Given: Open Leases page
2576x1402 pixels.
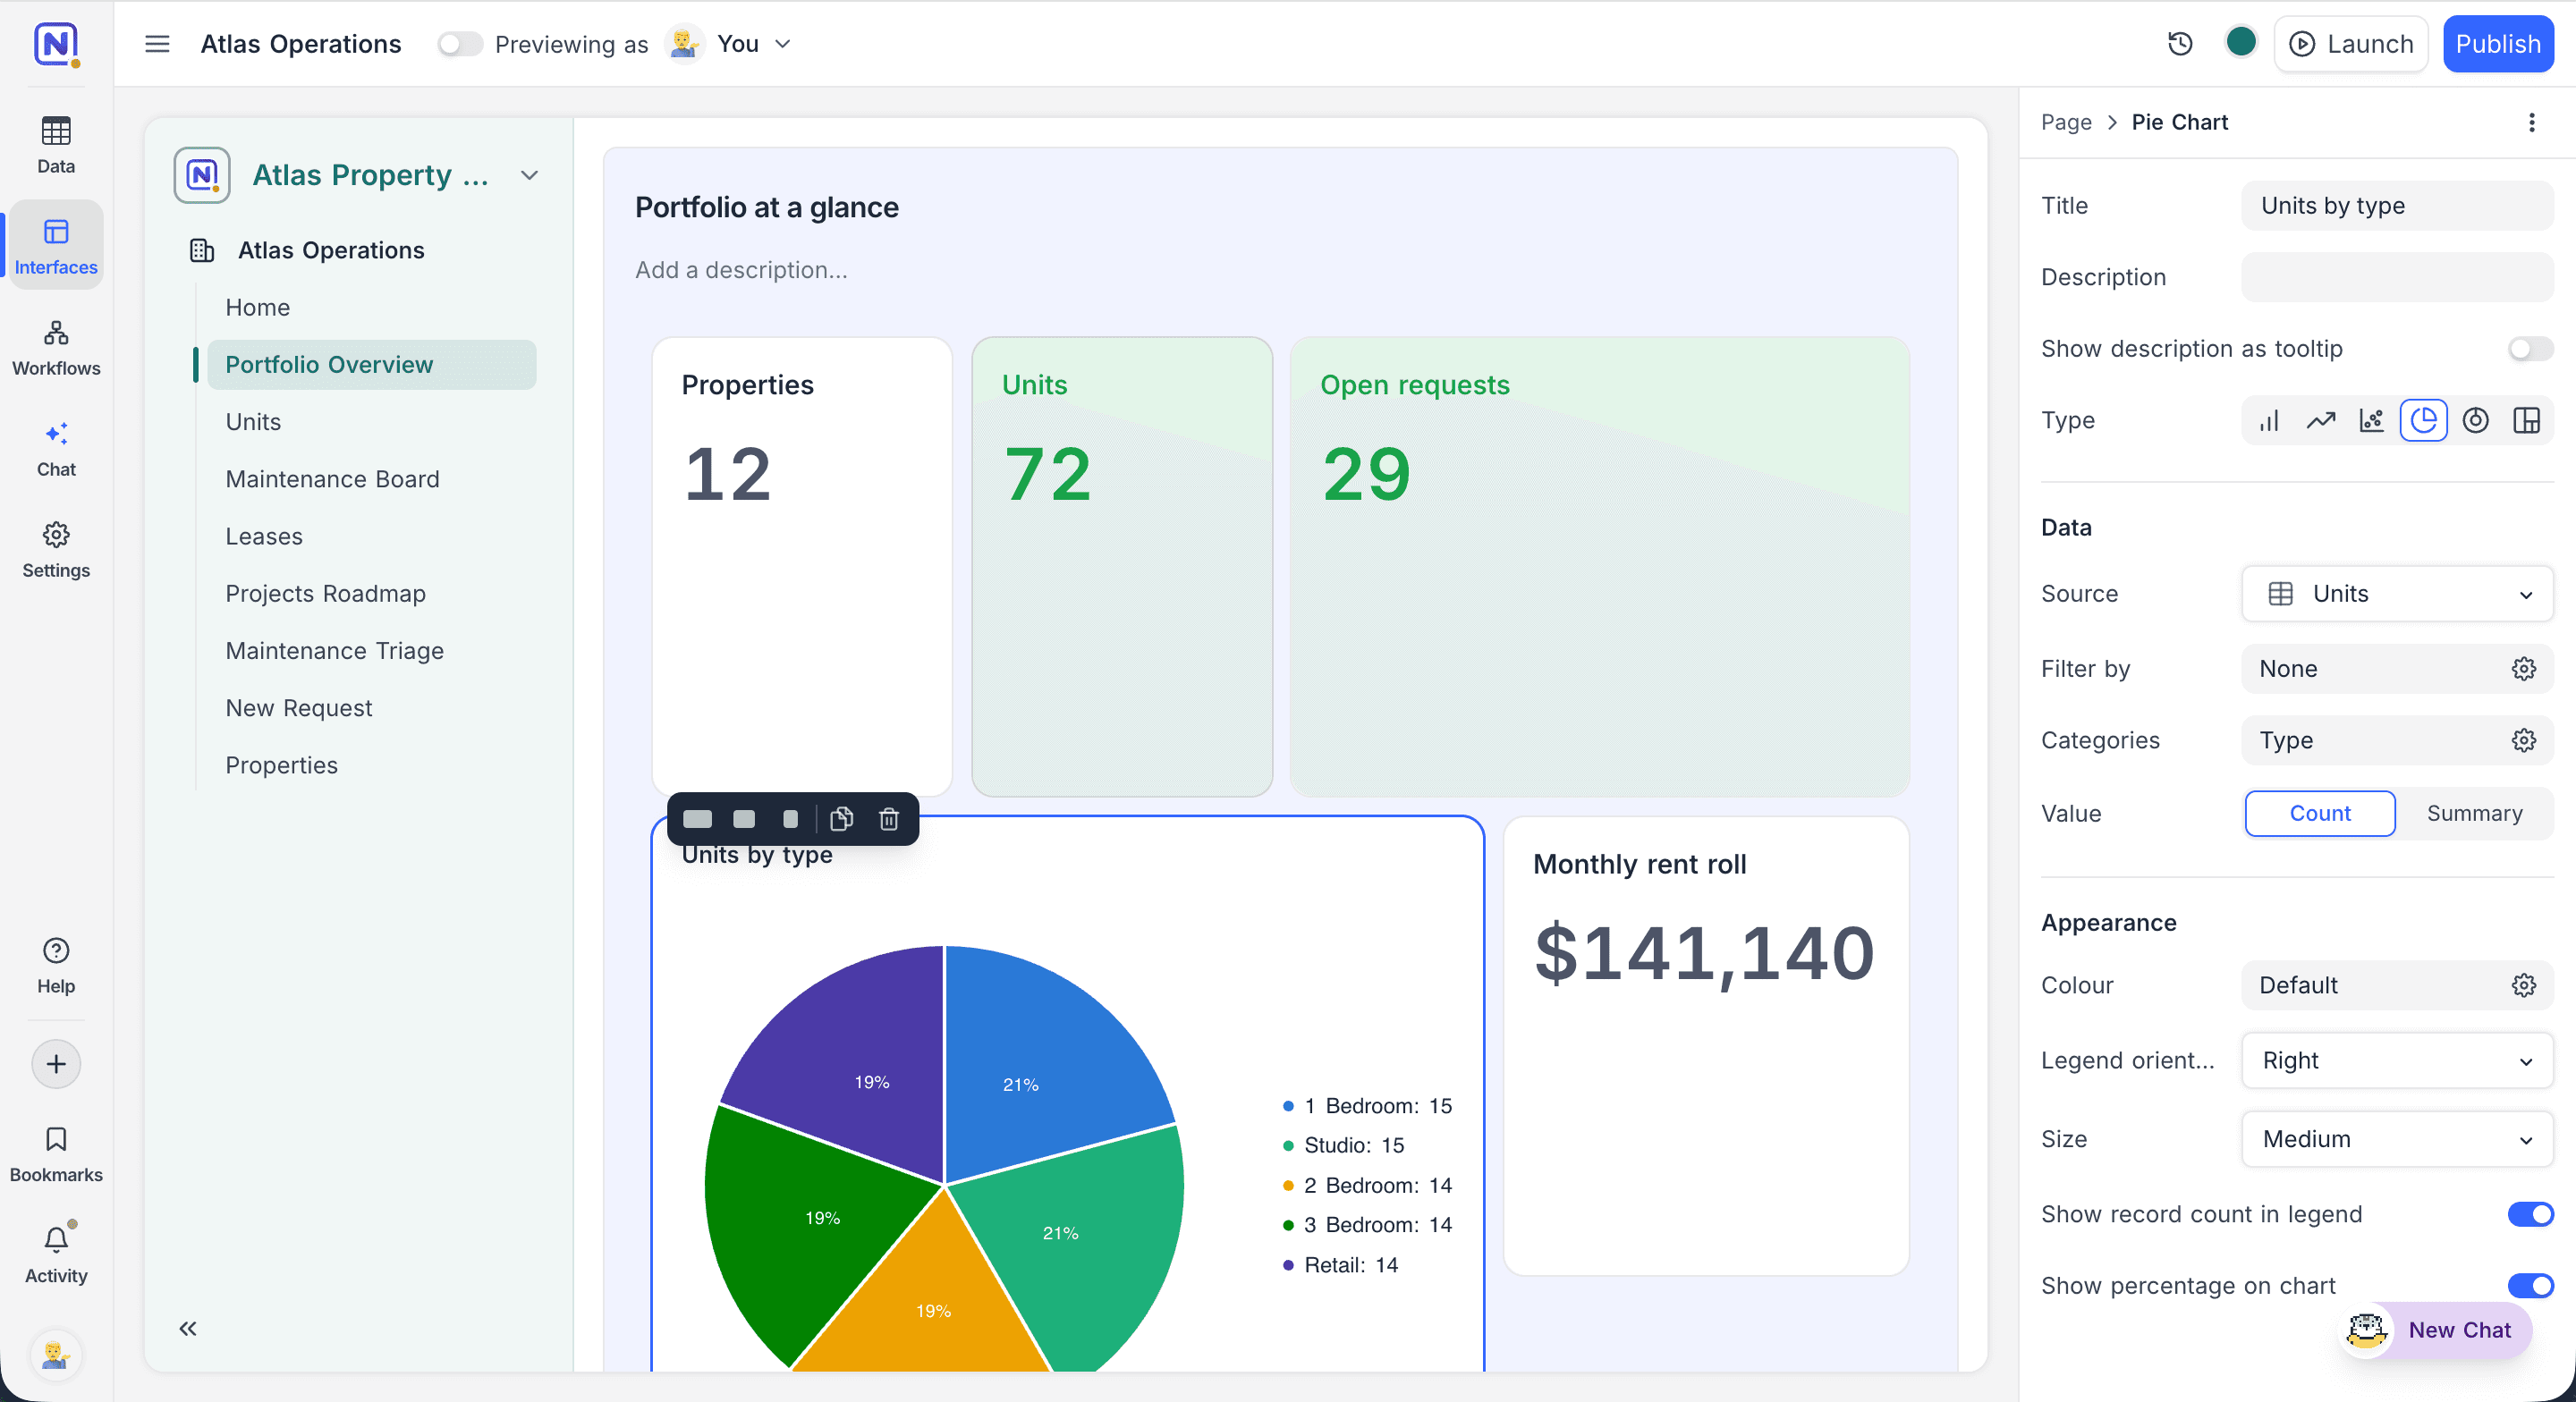Looking at the screenshot, I should [264, 536].
